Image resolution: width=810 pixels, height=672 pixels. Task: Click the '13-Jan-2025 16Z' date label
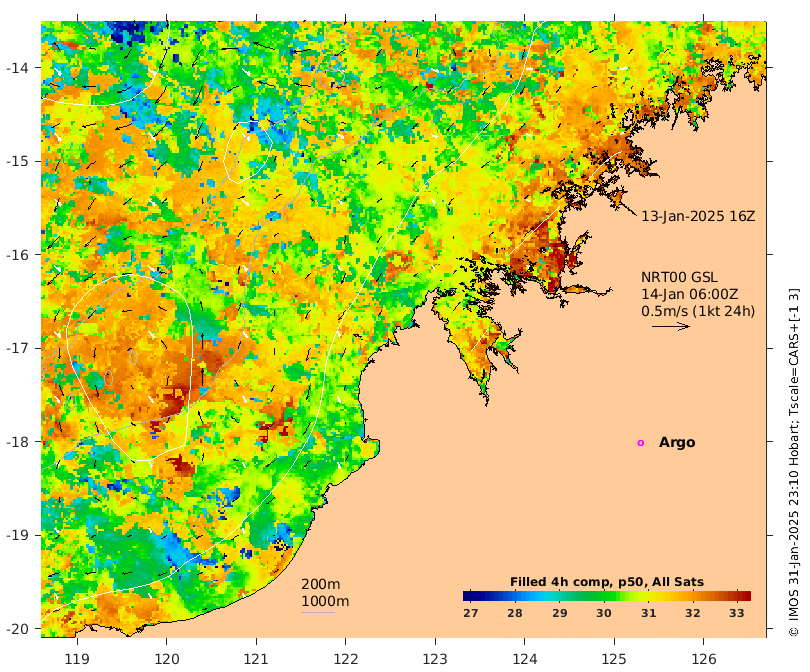(698, 216)
